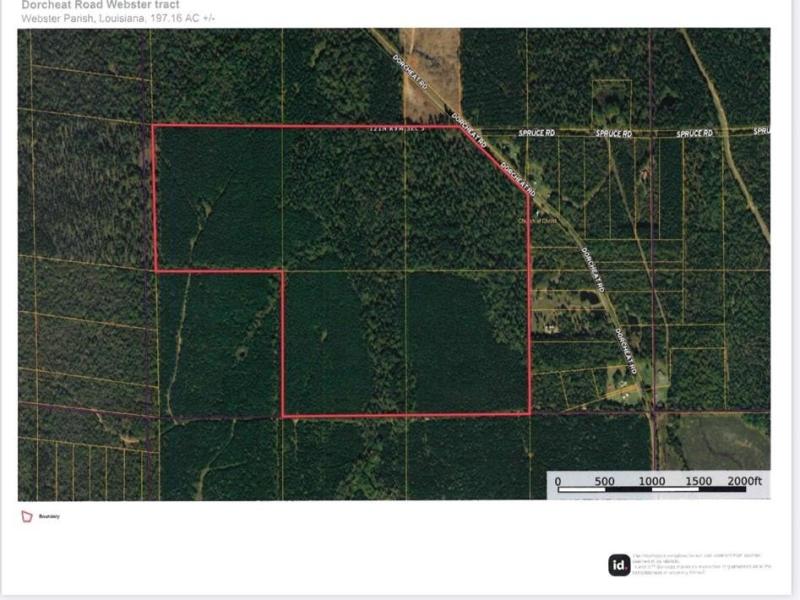The height and width of the screenshot is (600, 800).
Task: Click the red Boundary legend icon
Action: click(x=26, y=516)
